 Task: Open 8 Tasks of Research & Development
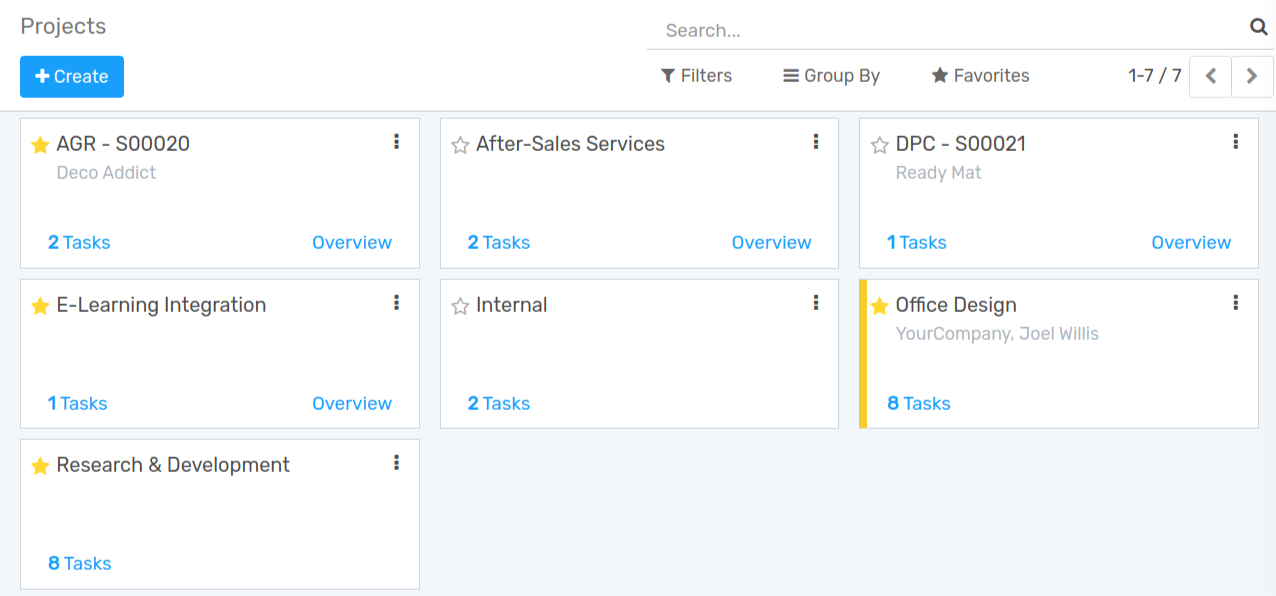pos(80,563)
